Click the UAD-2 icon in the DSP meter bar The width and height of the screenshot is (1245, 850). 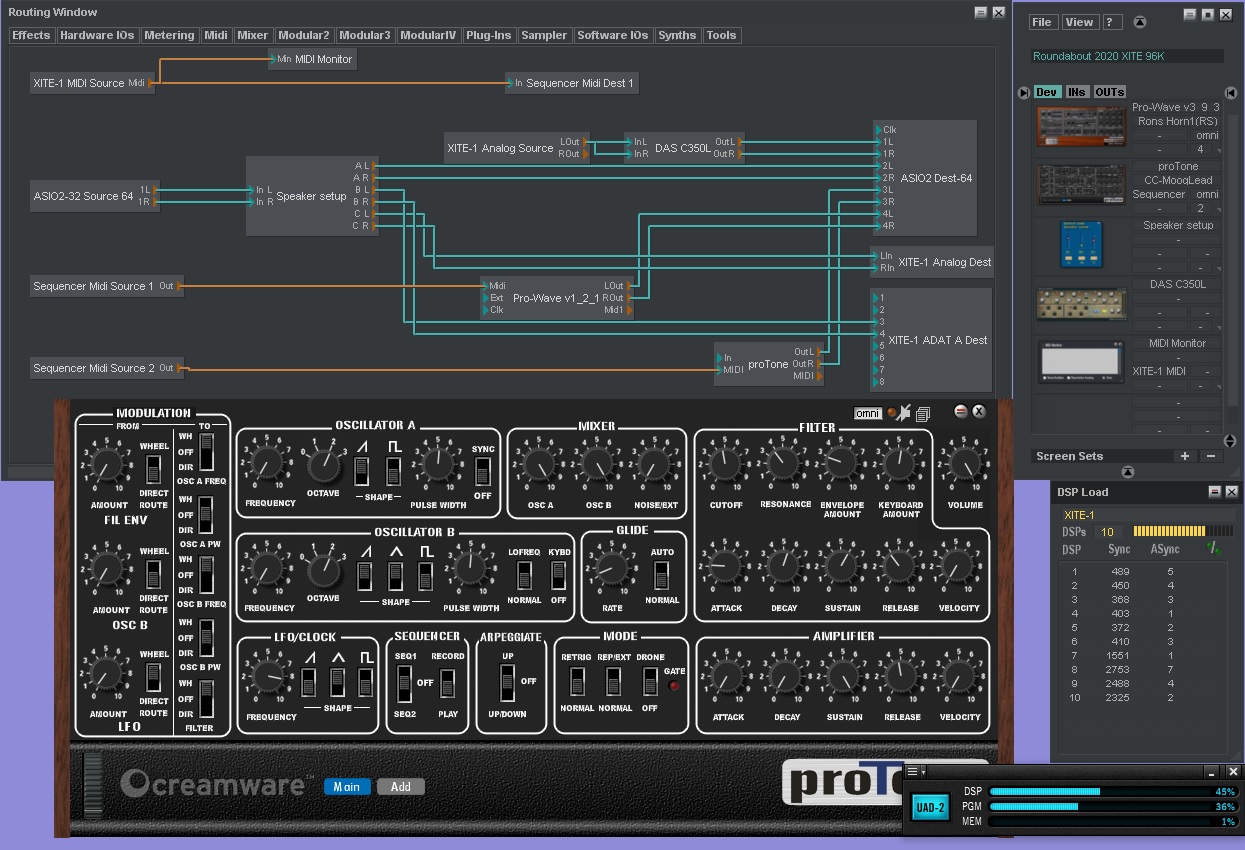[x=931, y=807]
